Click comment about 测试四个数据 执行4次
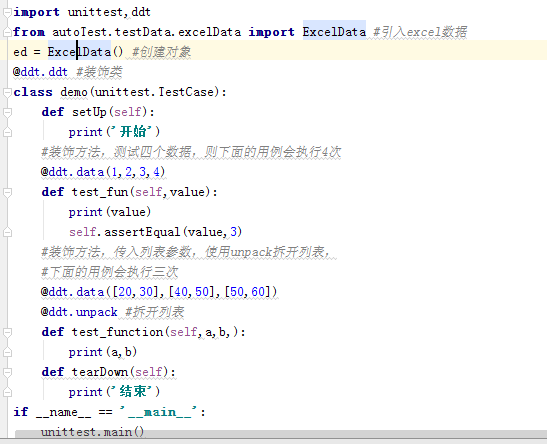The height and width of the screenshot is (444, 547). pyautogui.click(x=191, y=152)
